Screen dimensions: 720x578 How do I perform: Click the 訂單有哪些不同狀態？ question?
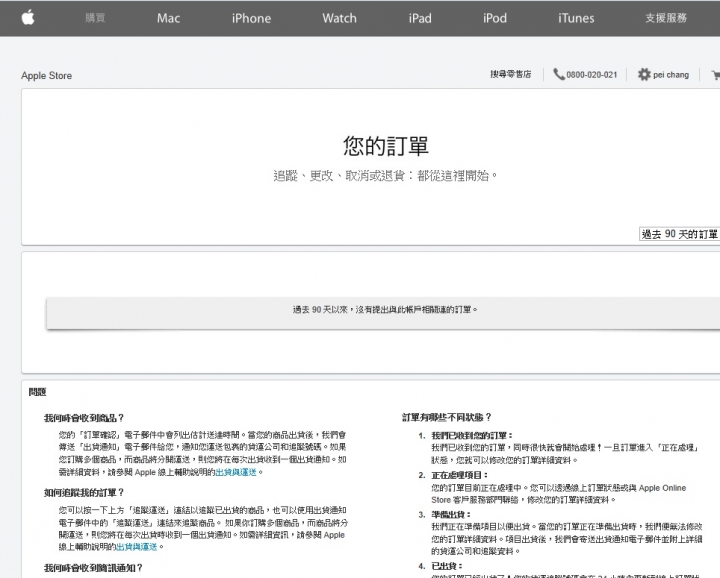[x=447, y=417]
